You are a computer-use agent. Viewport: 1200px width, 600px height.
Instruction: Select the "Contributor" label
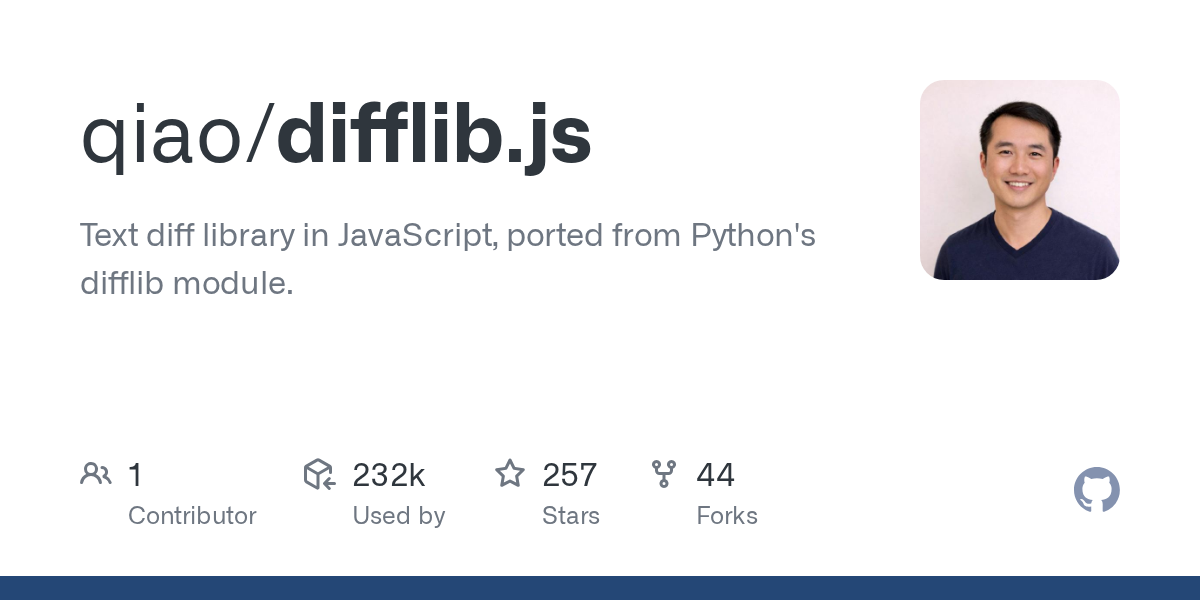[x=192, y=516]
